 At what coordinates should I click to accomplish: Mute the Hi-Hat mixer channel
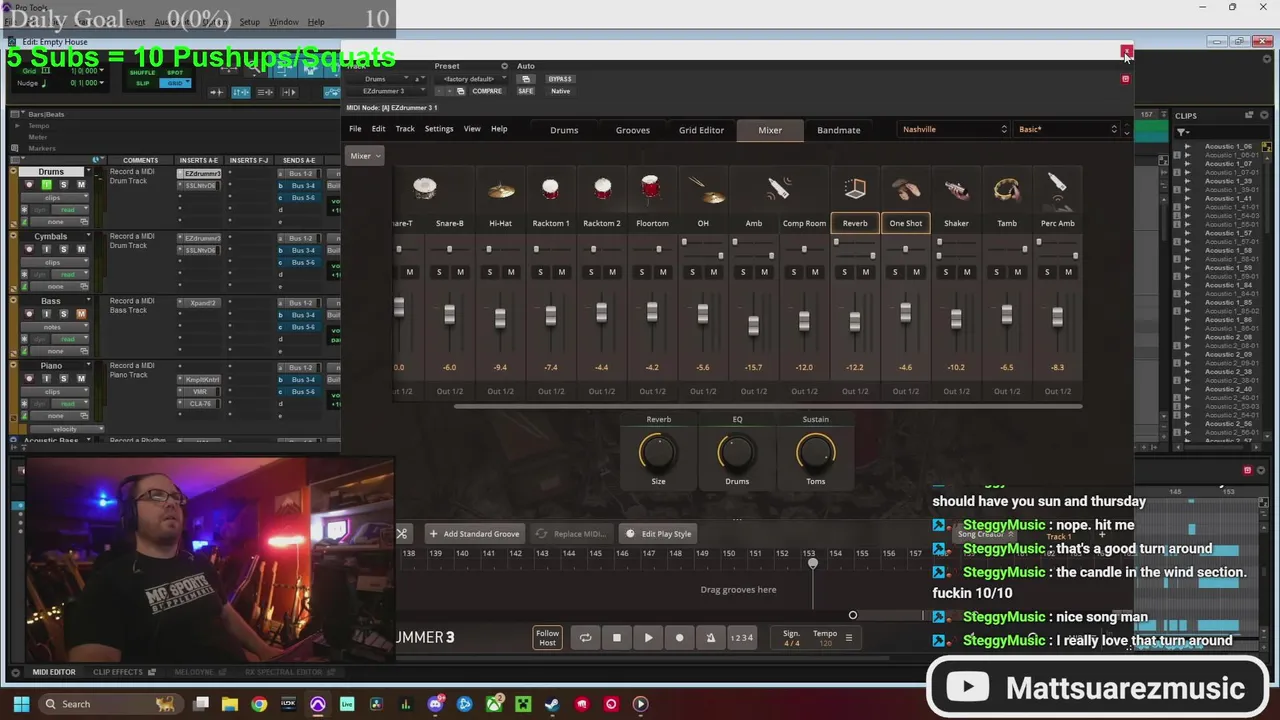click(x=511, y=272)
